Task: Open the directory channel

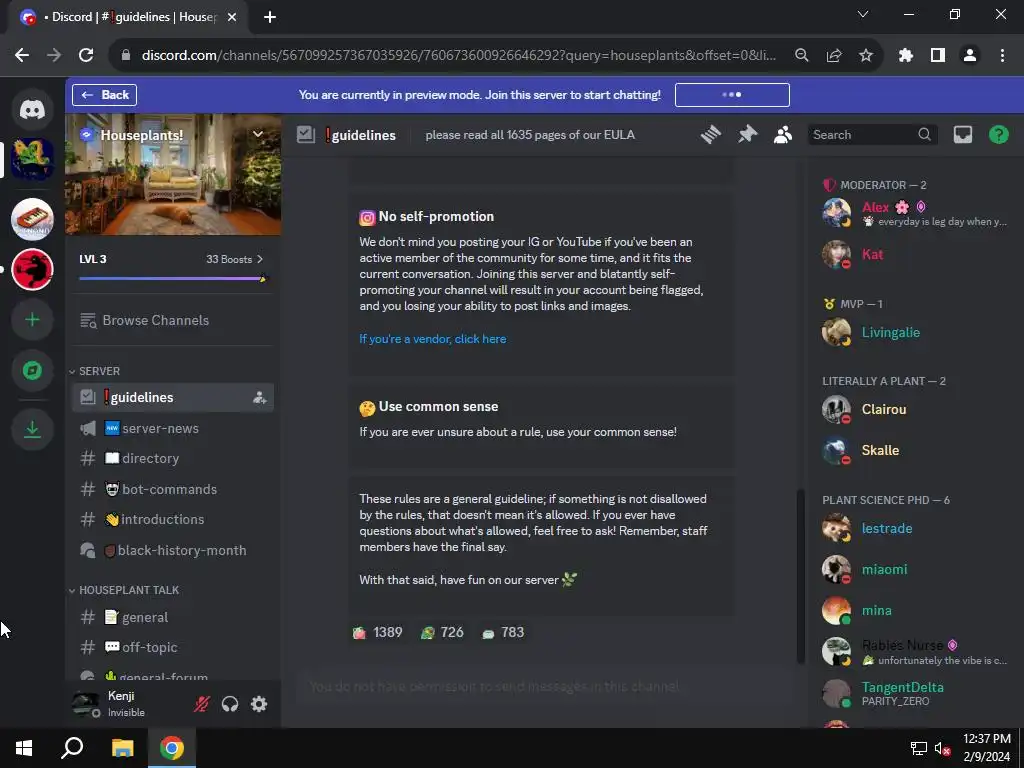Action: click(172, 458)
